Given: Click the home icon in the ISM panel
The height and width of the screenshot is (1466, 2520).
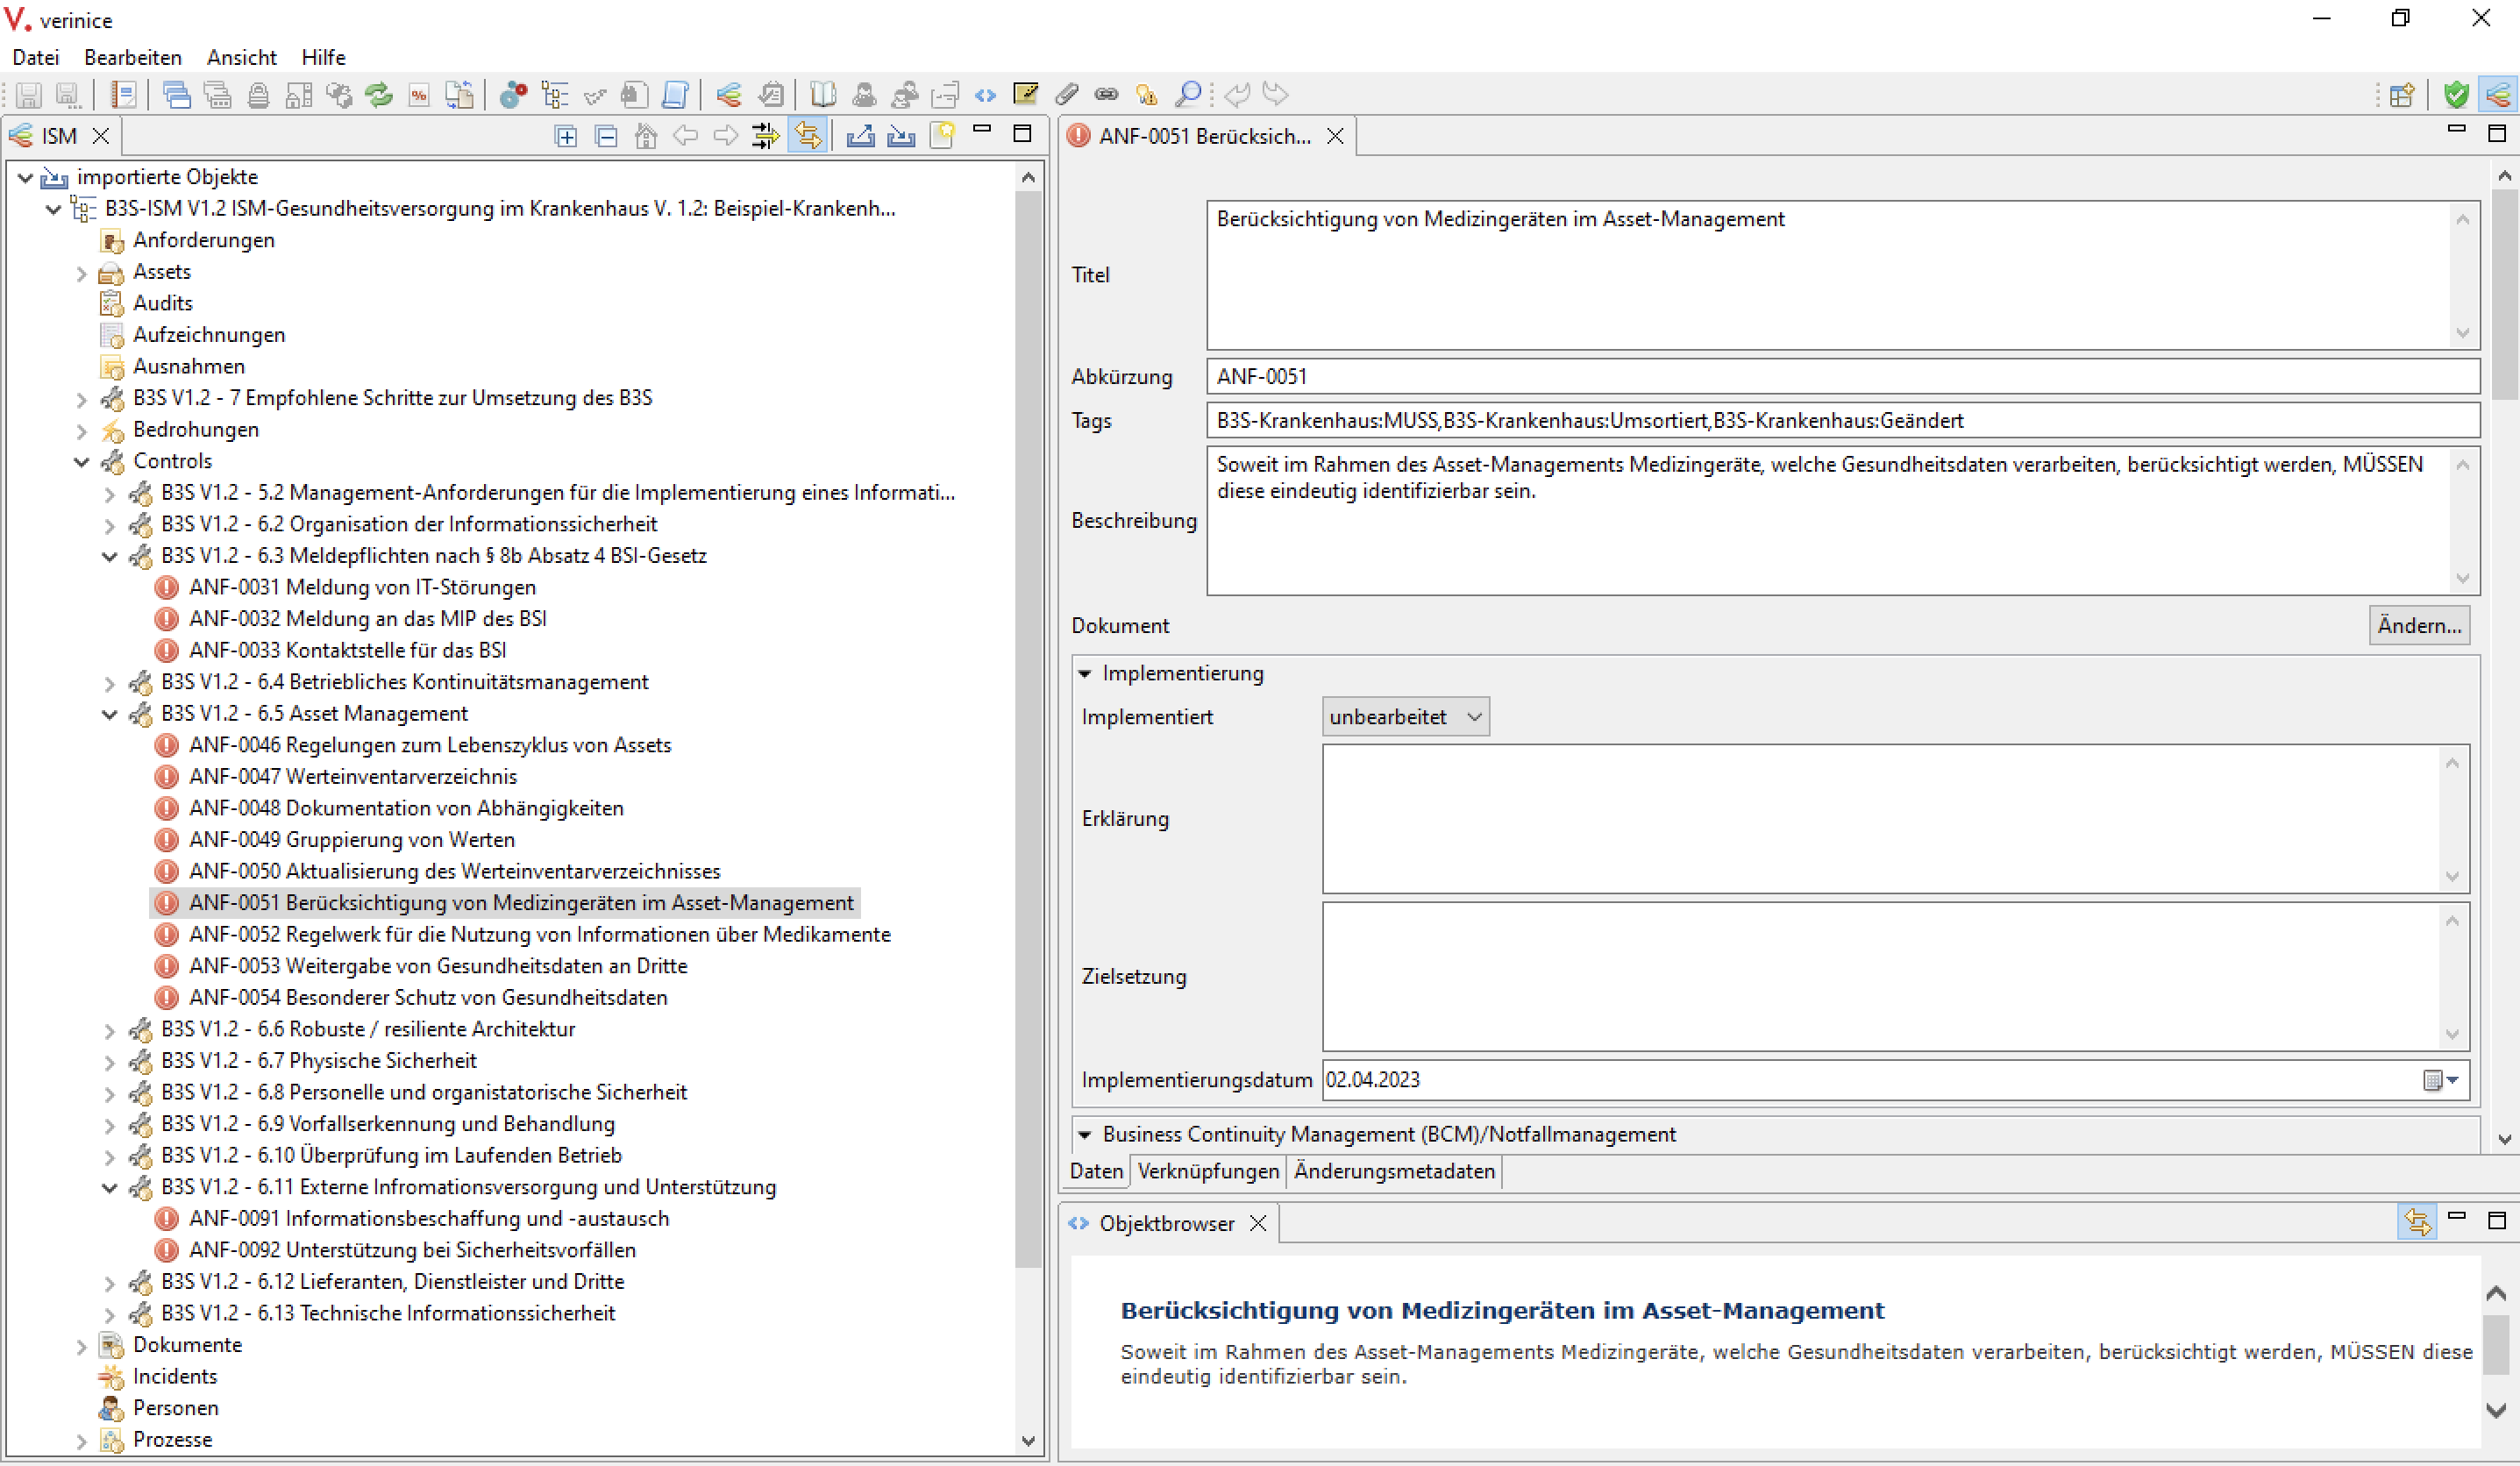Looking at the screenshot, I should point(646,136).
